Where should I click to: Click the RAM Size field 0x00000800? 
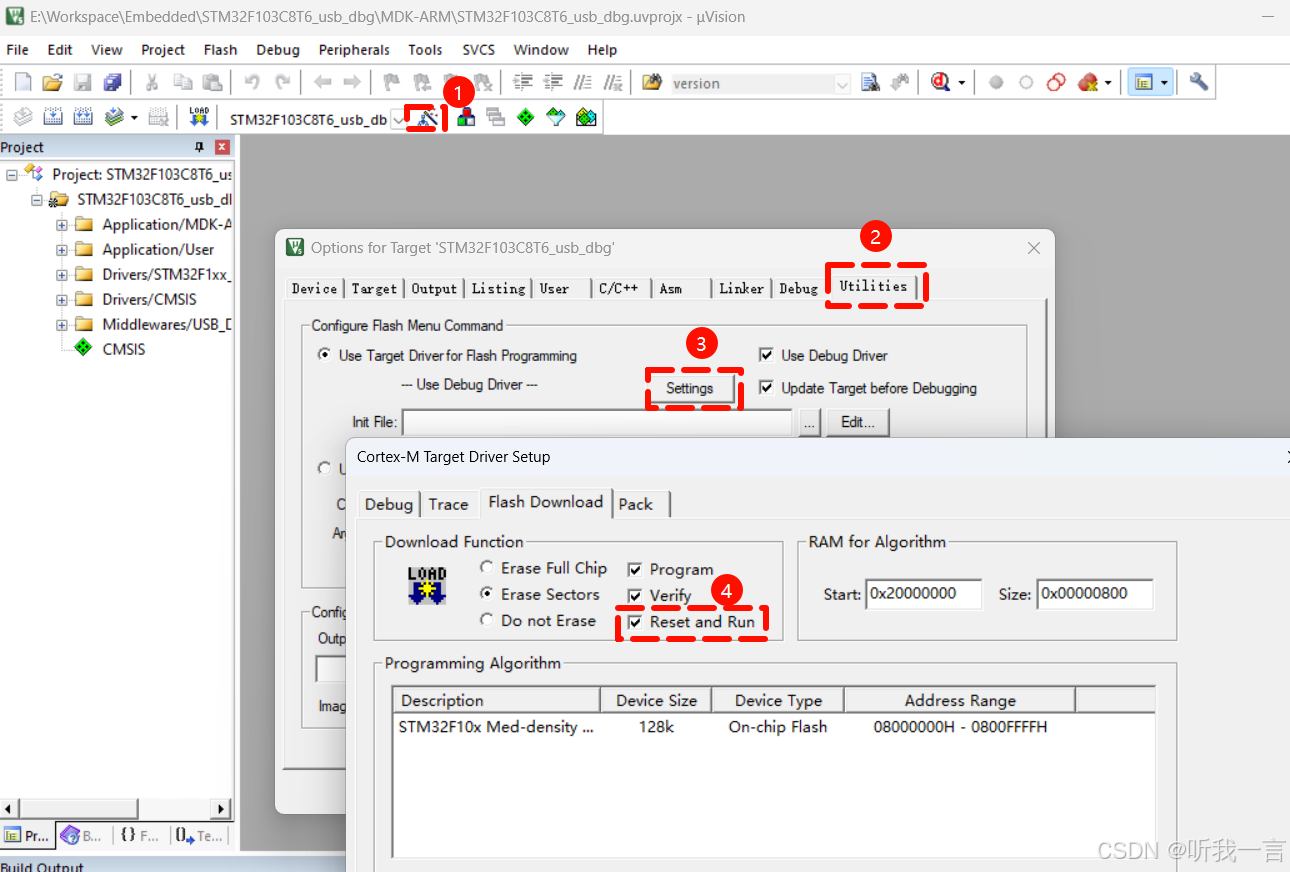1095,594
